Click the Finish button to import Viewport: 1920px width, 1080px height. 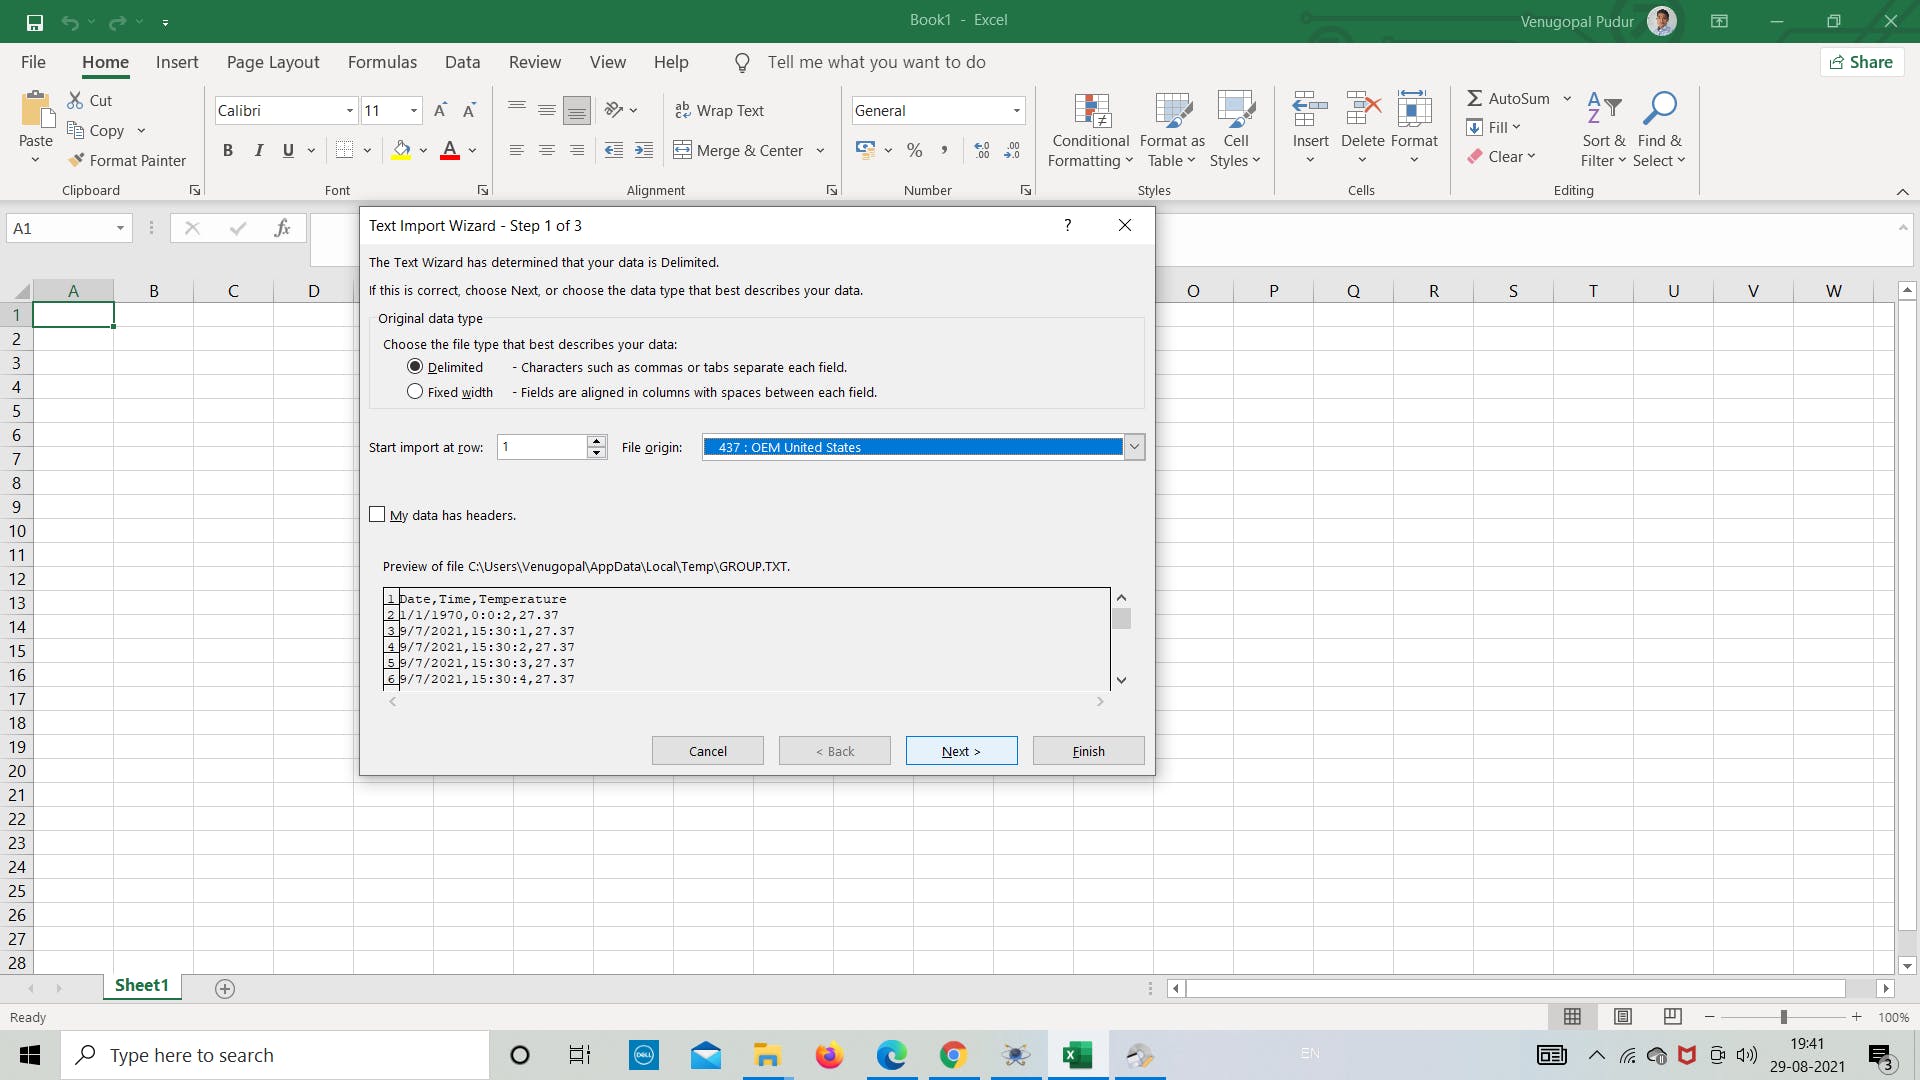pos(1087,750)
